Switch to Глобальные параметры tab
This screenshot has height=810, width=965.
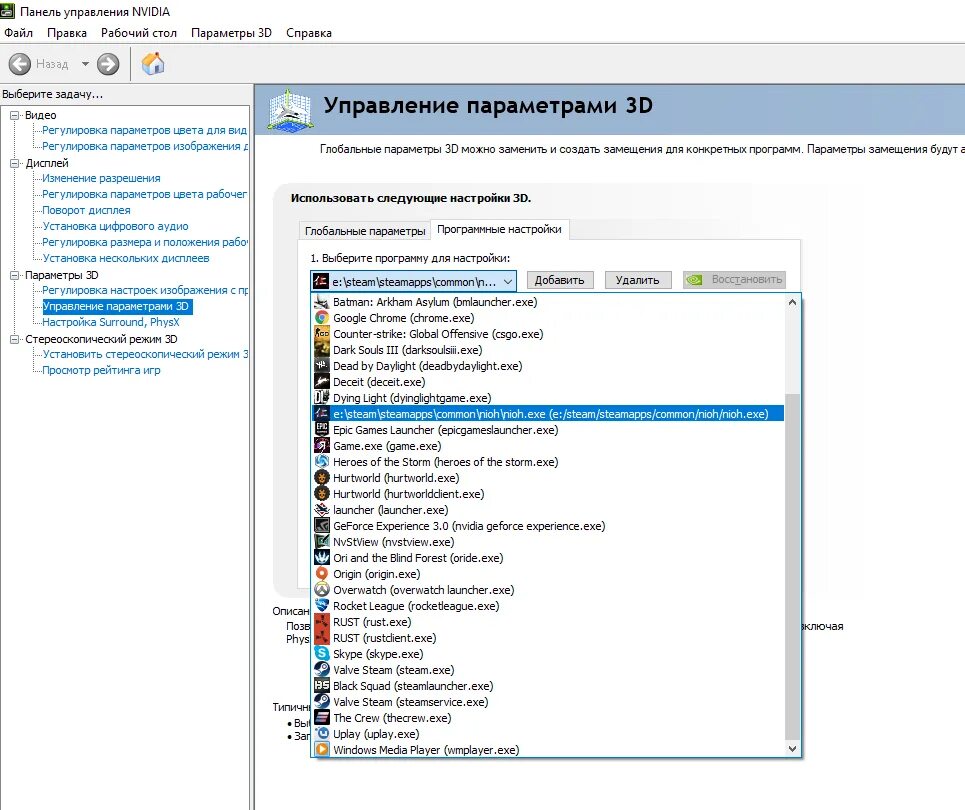[x=365, y=231]
